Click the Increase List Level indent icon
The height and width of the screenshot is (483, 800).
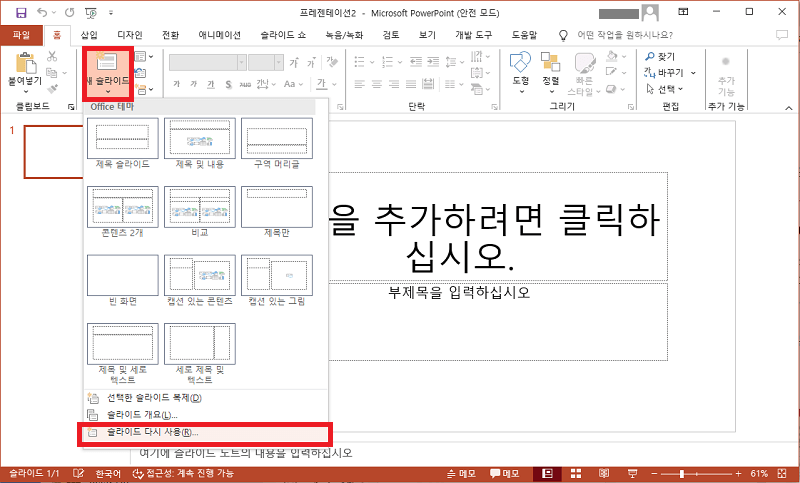(x=433, y=62)
